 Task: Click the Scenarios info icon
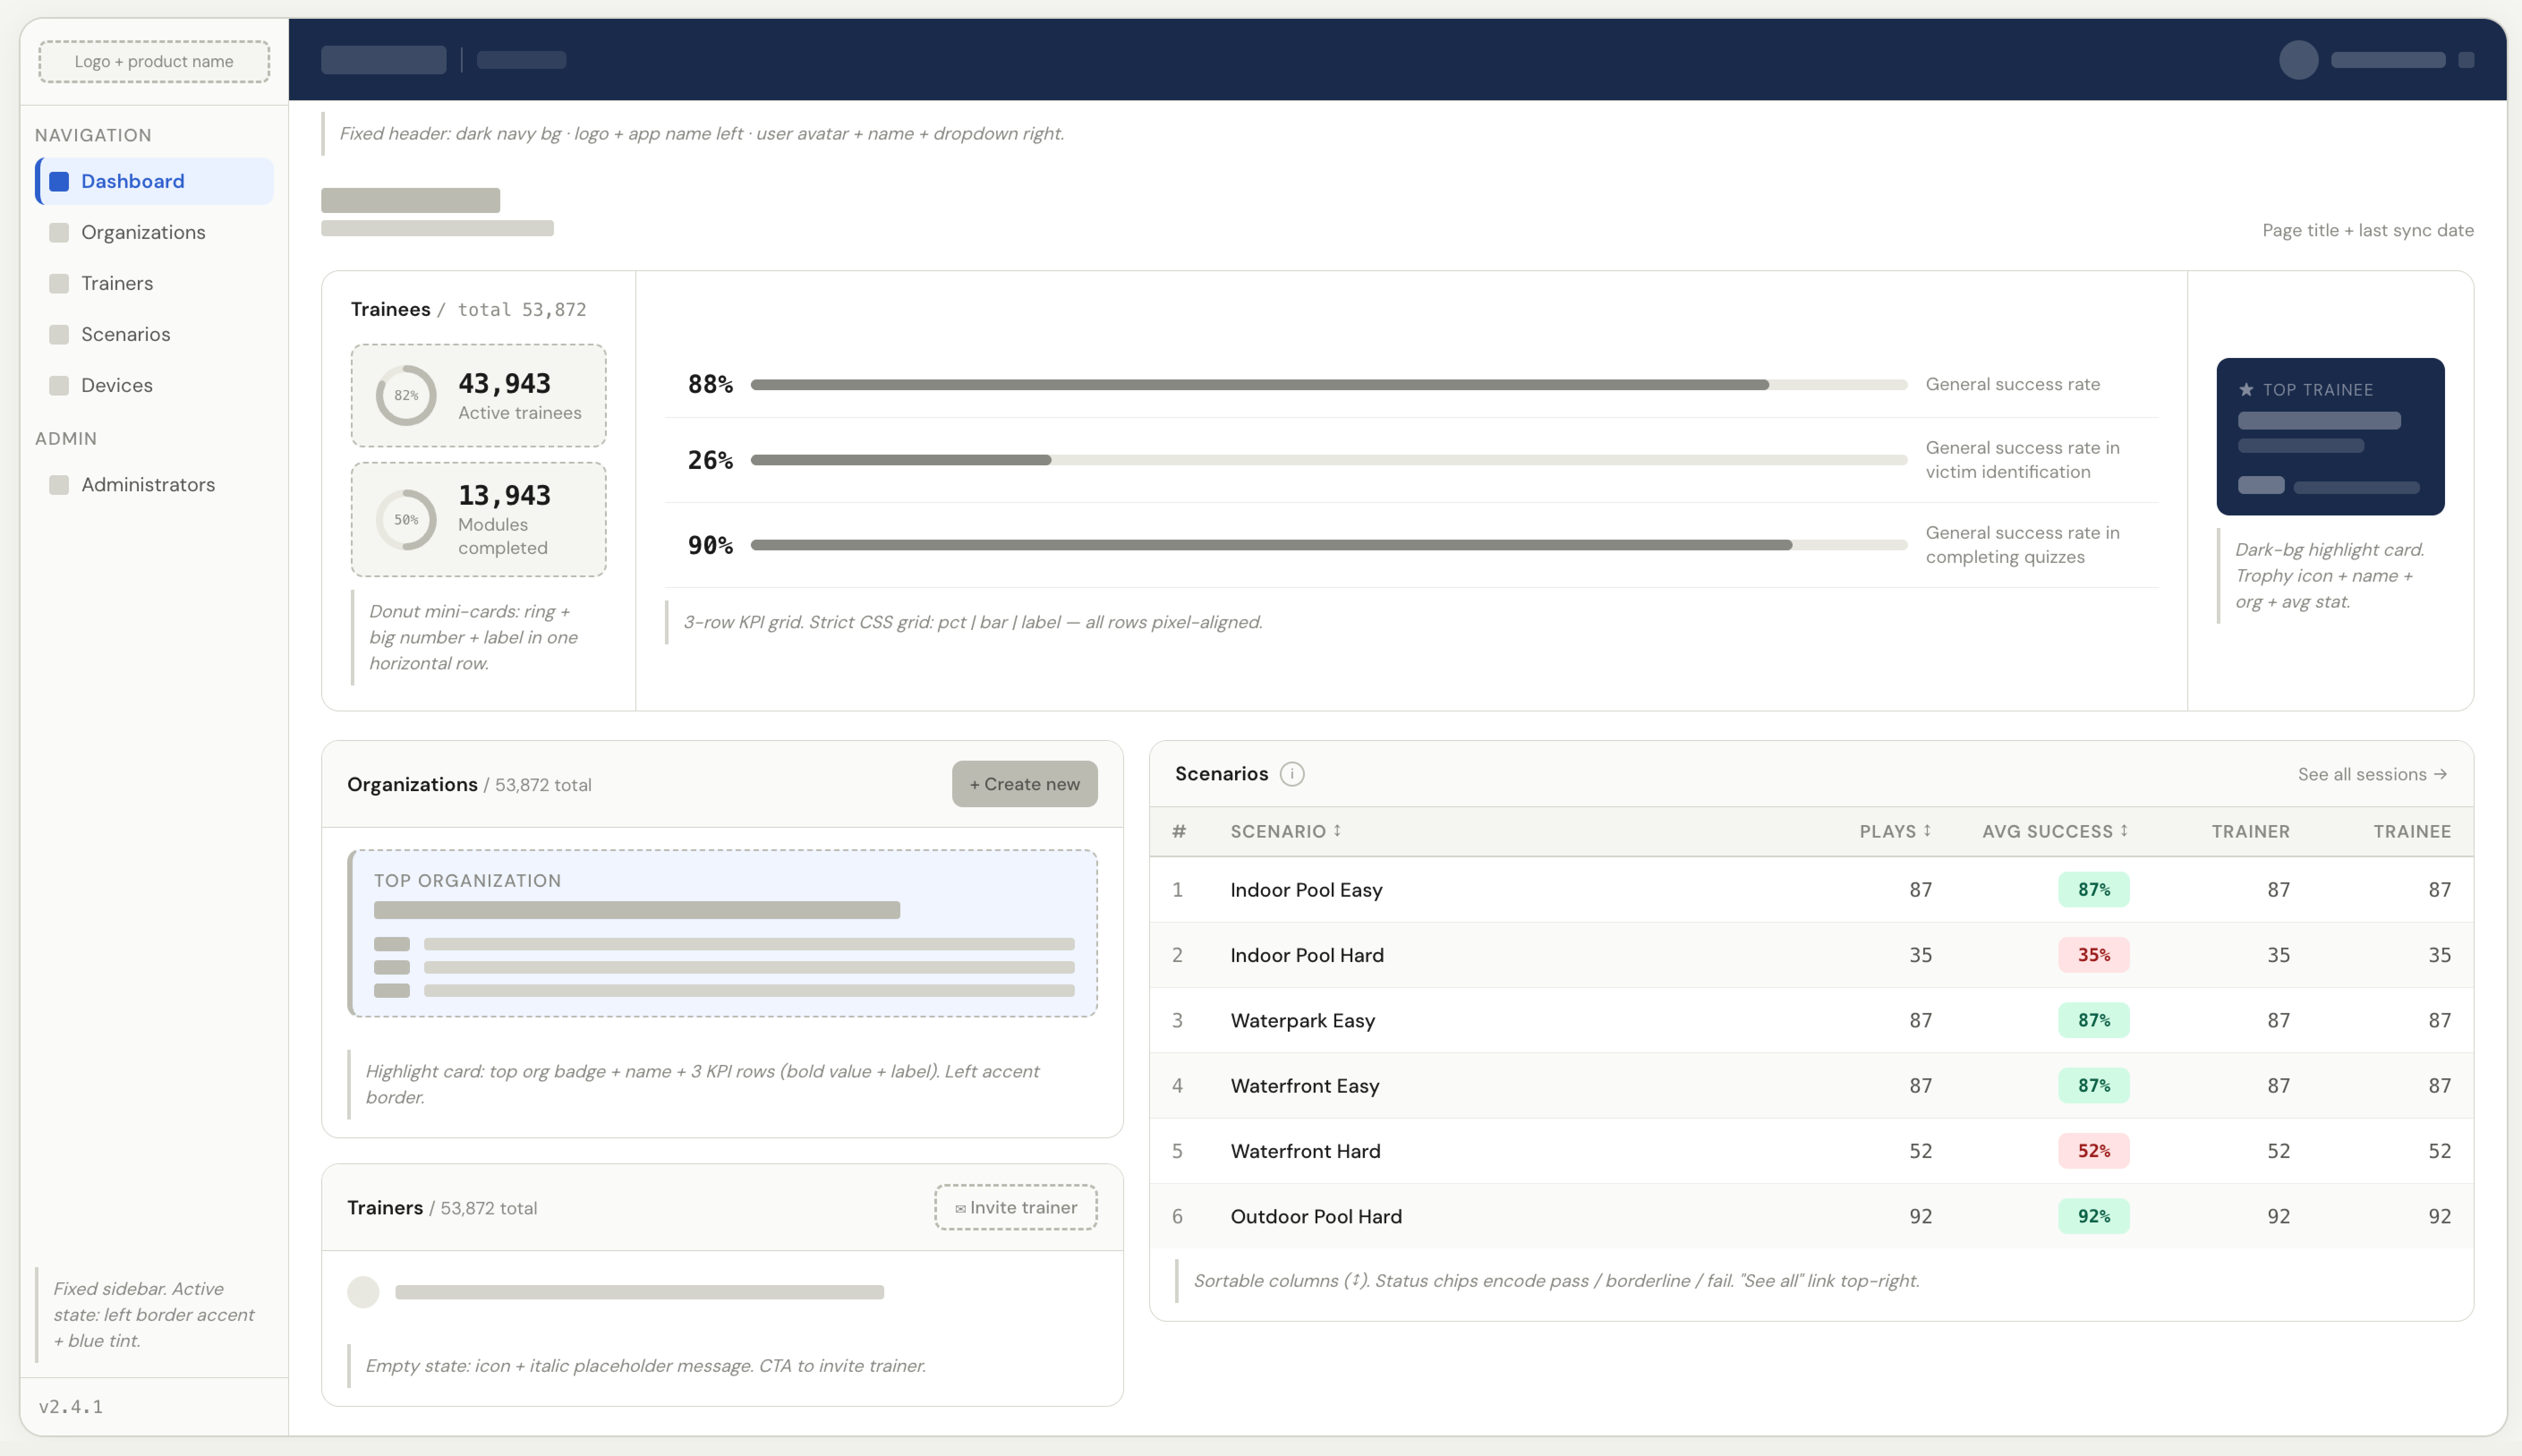(1292, 774)
